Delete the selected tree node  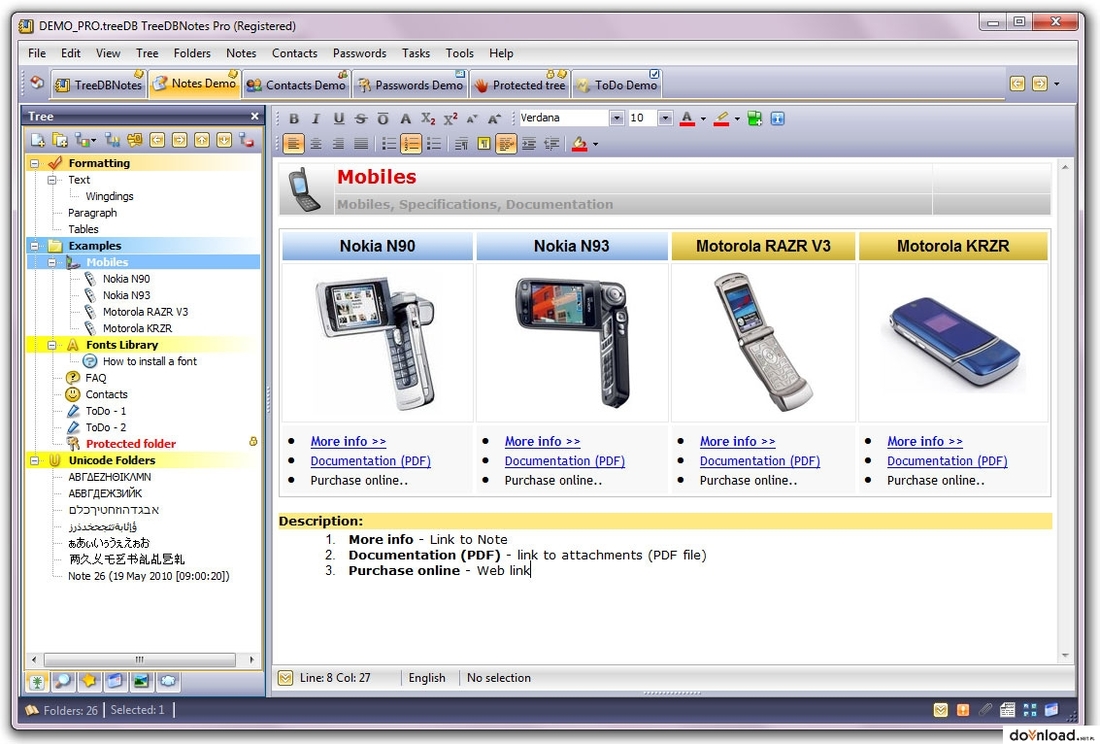247,140
